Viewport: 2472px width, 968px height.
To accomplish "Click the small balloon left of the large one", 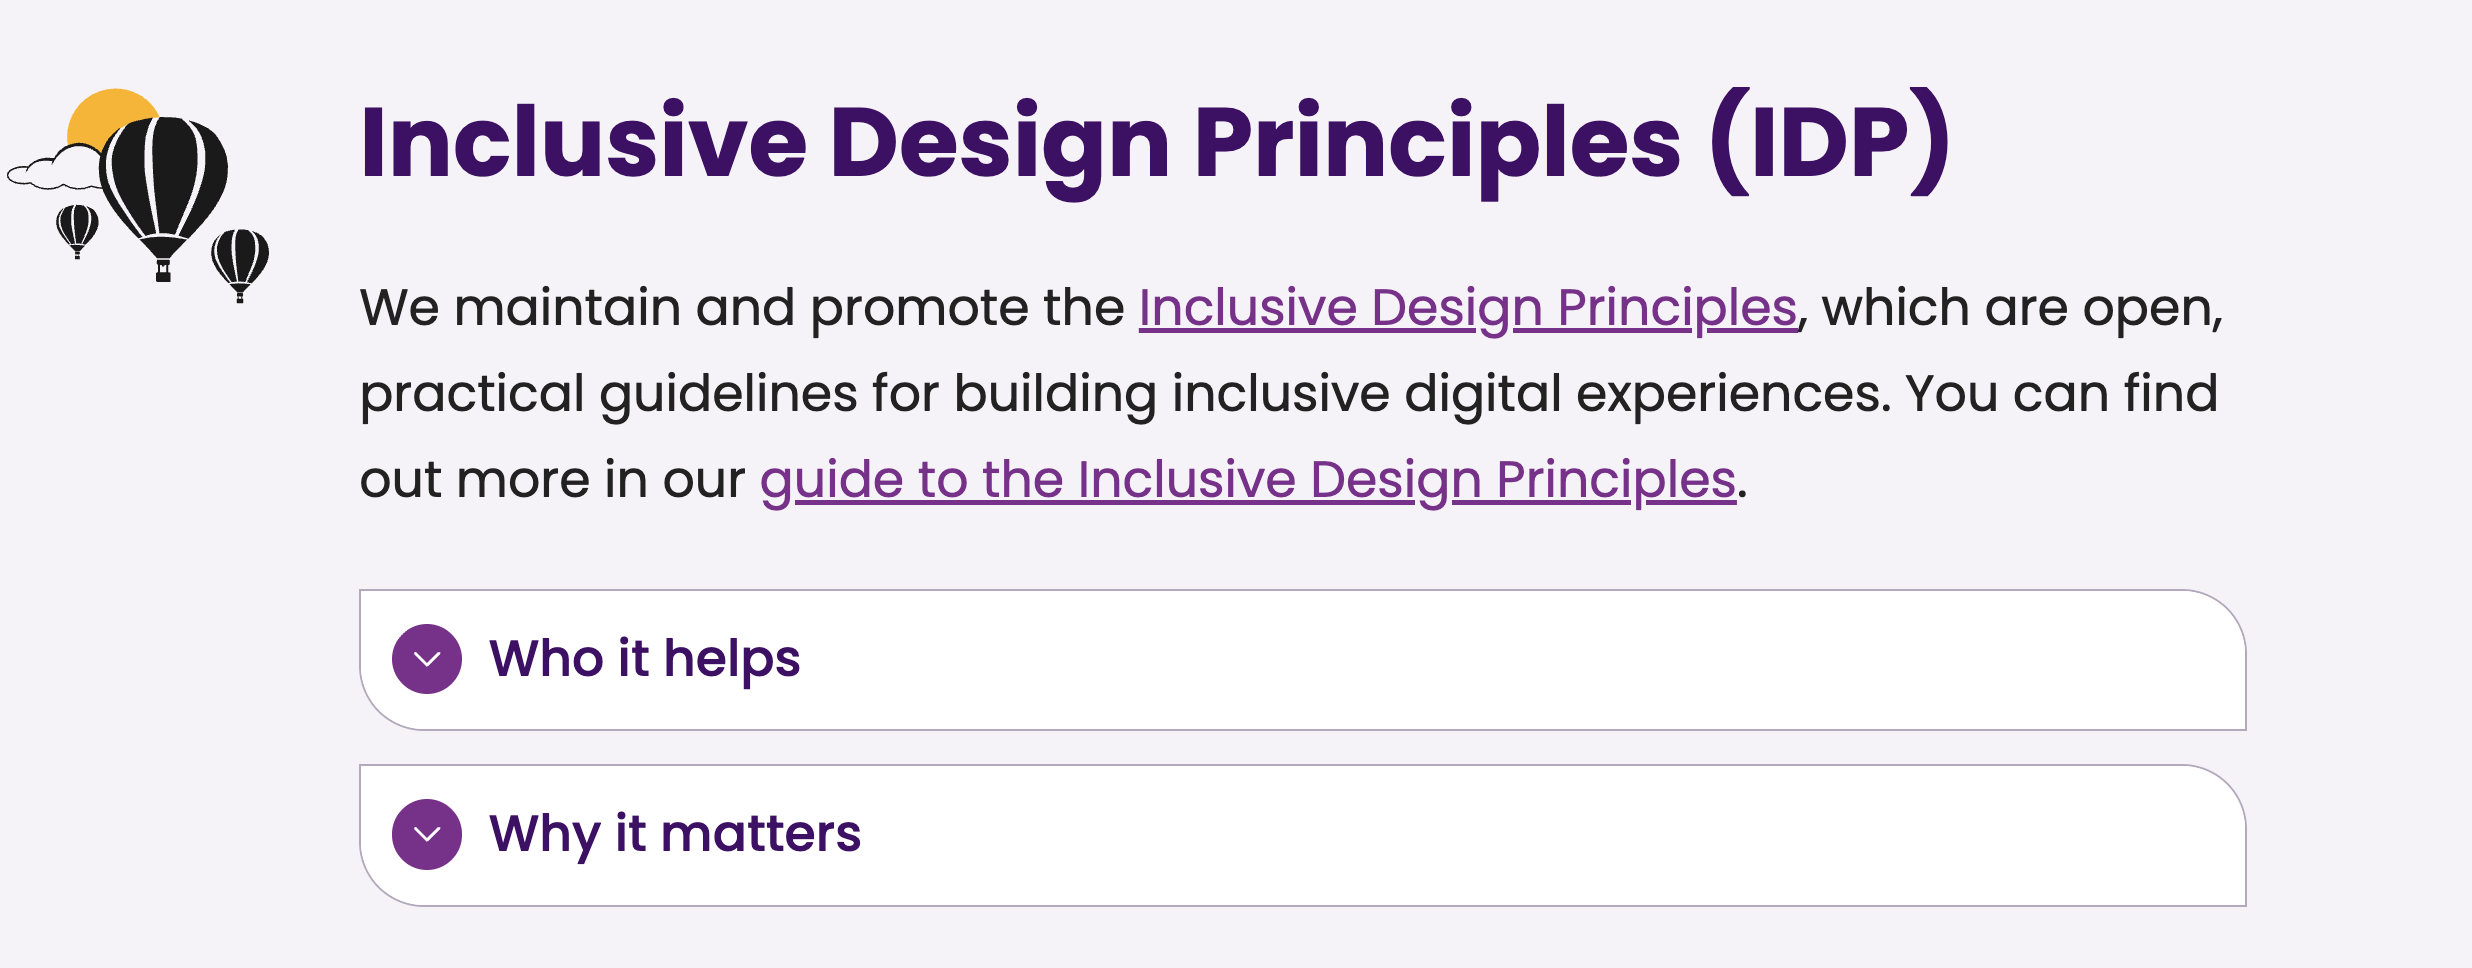I will [77, 226].
